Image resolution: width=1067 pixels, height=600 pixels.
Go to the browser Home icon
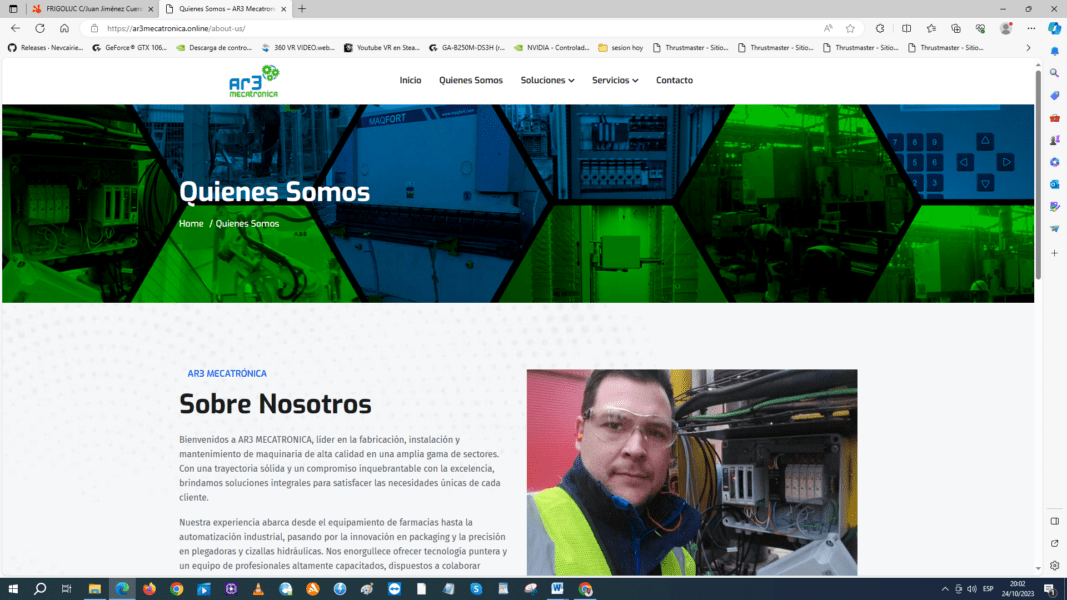pos(64,29)
